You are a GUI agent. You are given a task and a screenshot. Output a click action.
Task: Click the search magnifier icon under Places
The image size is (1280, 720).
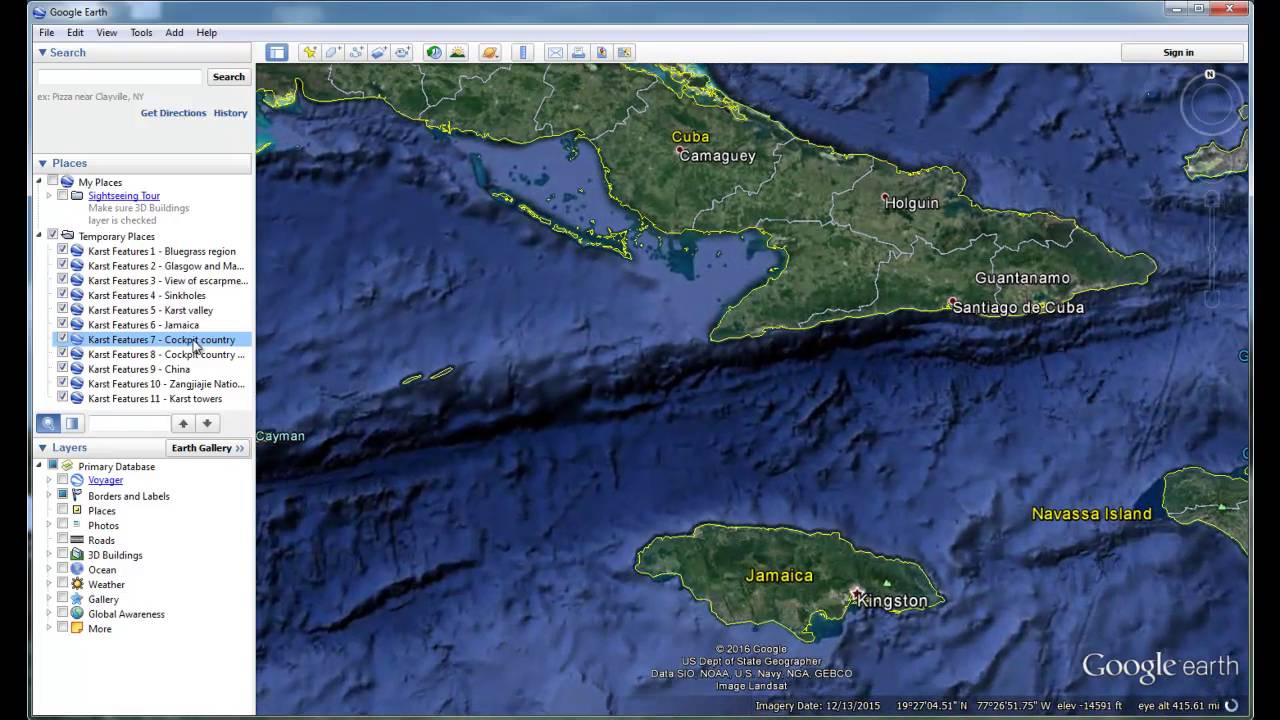point(48,423)
